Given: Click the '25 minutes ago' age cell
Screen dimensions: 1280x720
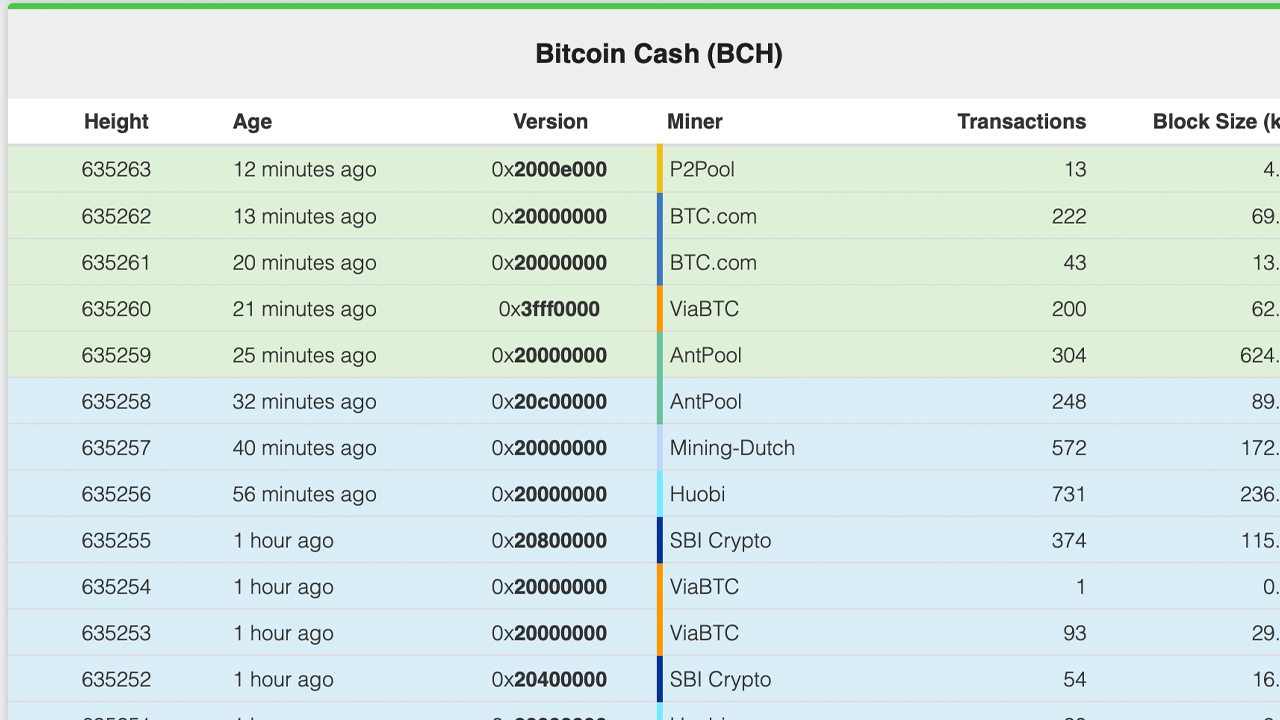Looking at the screenshot, I should (x=305, y=355).
